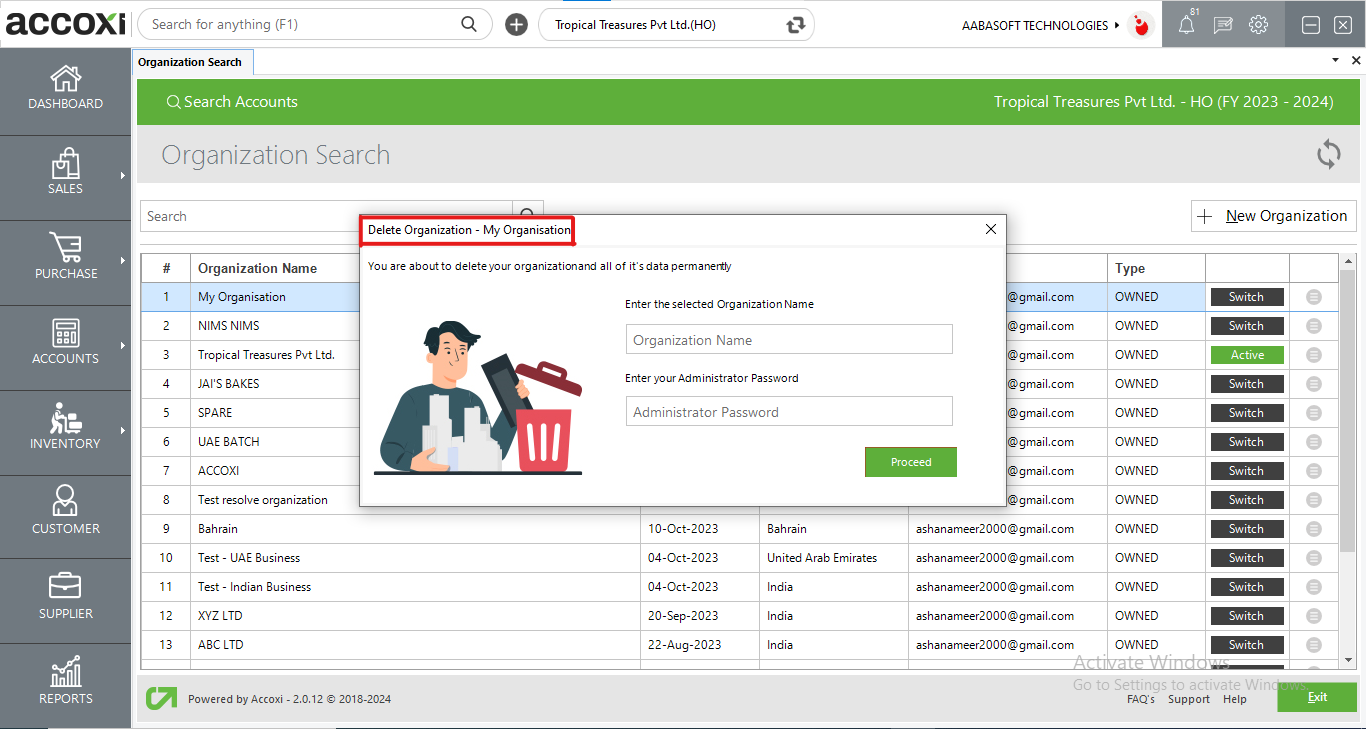
Task: Click the quick add plus icon
Action: 516,25
